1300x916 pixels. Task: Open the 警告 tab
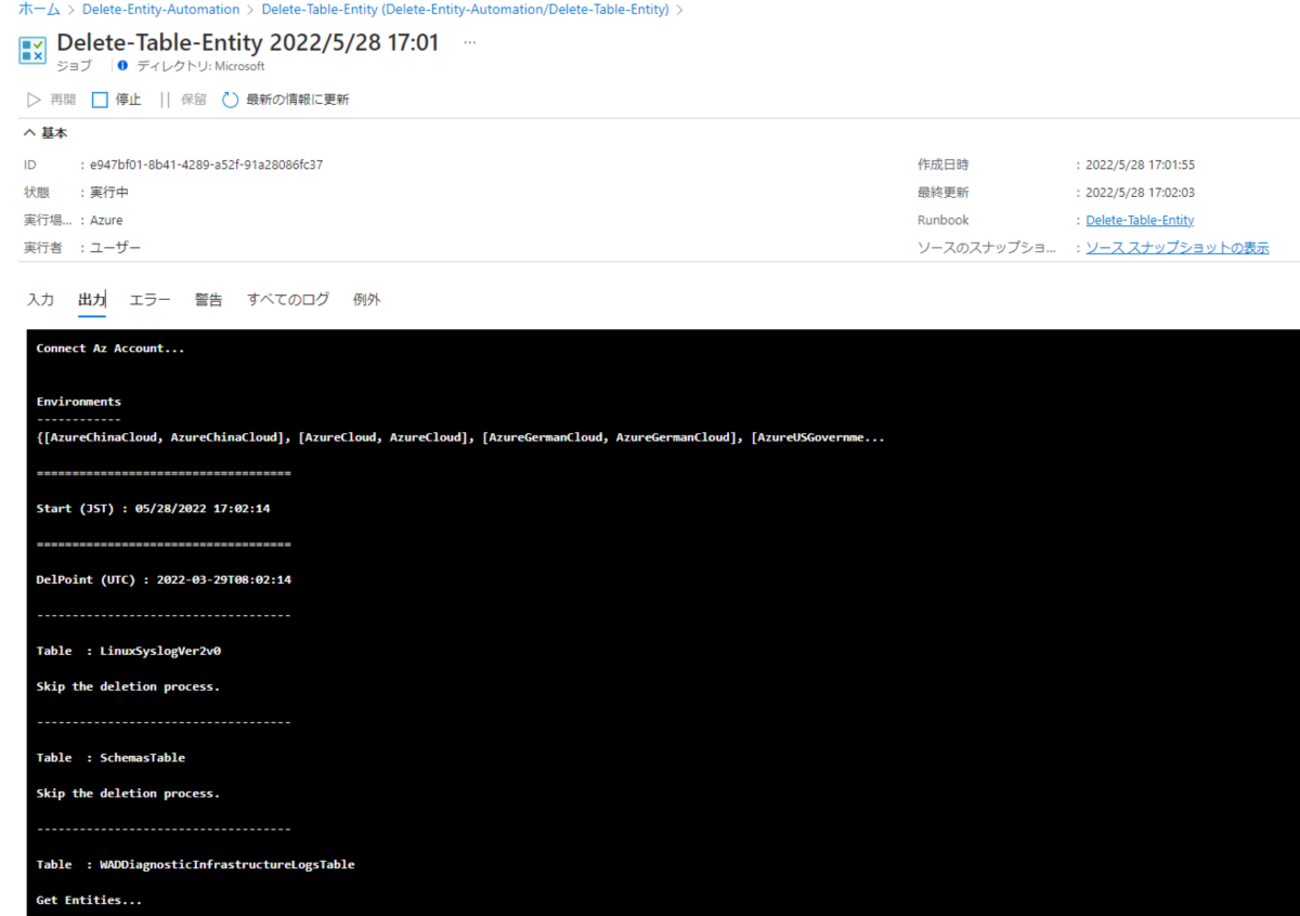click(209, 299)
